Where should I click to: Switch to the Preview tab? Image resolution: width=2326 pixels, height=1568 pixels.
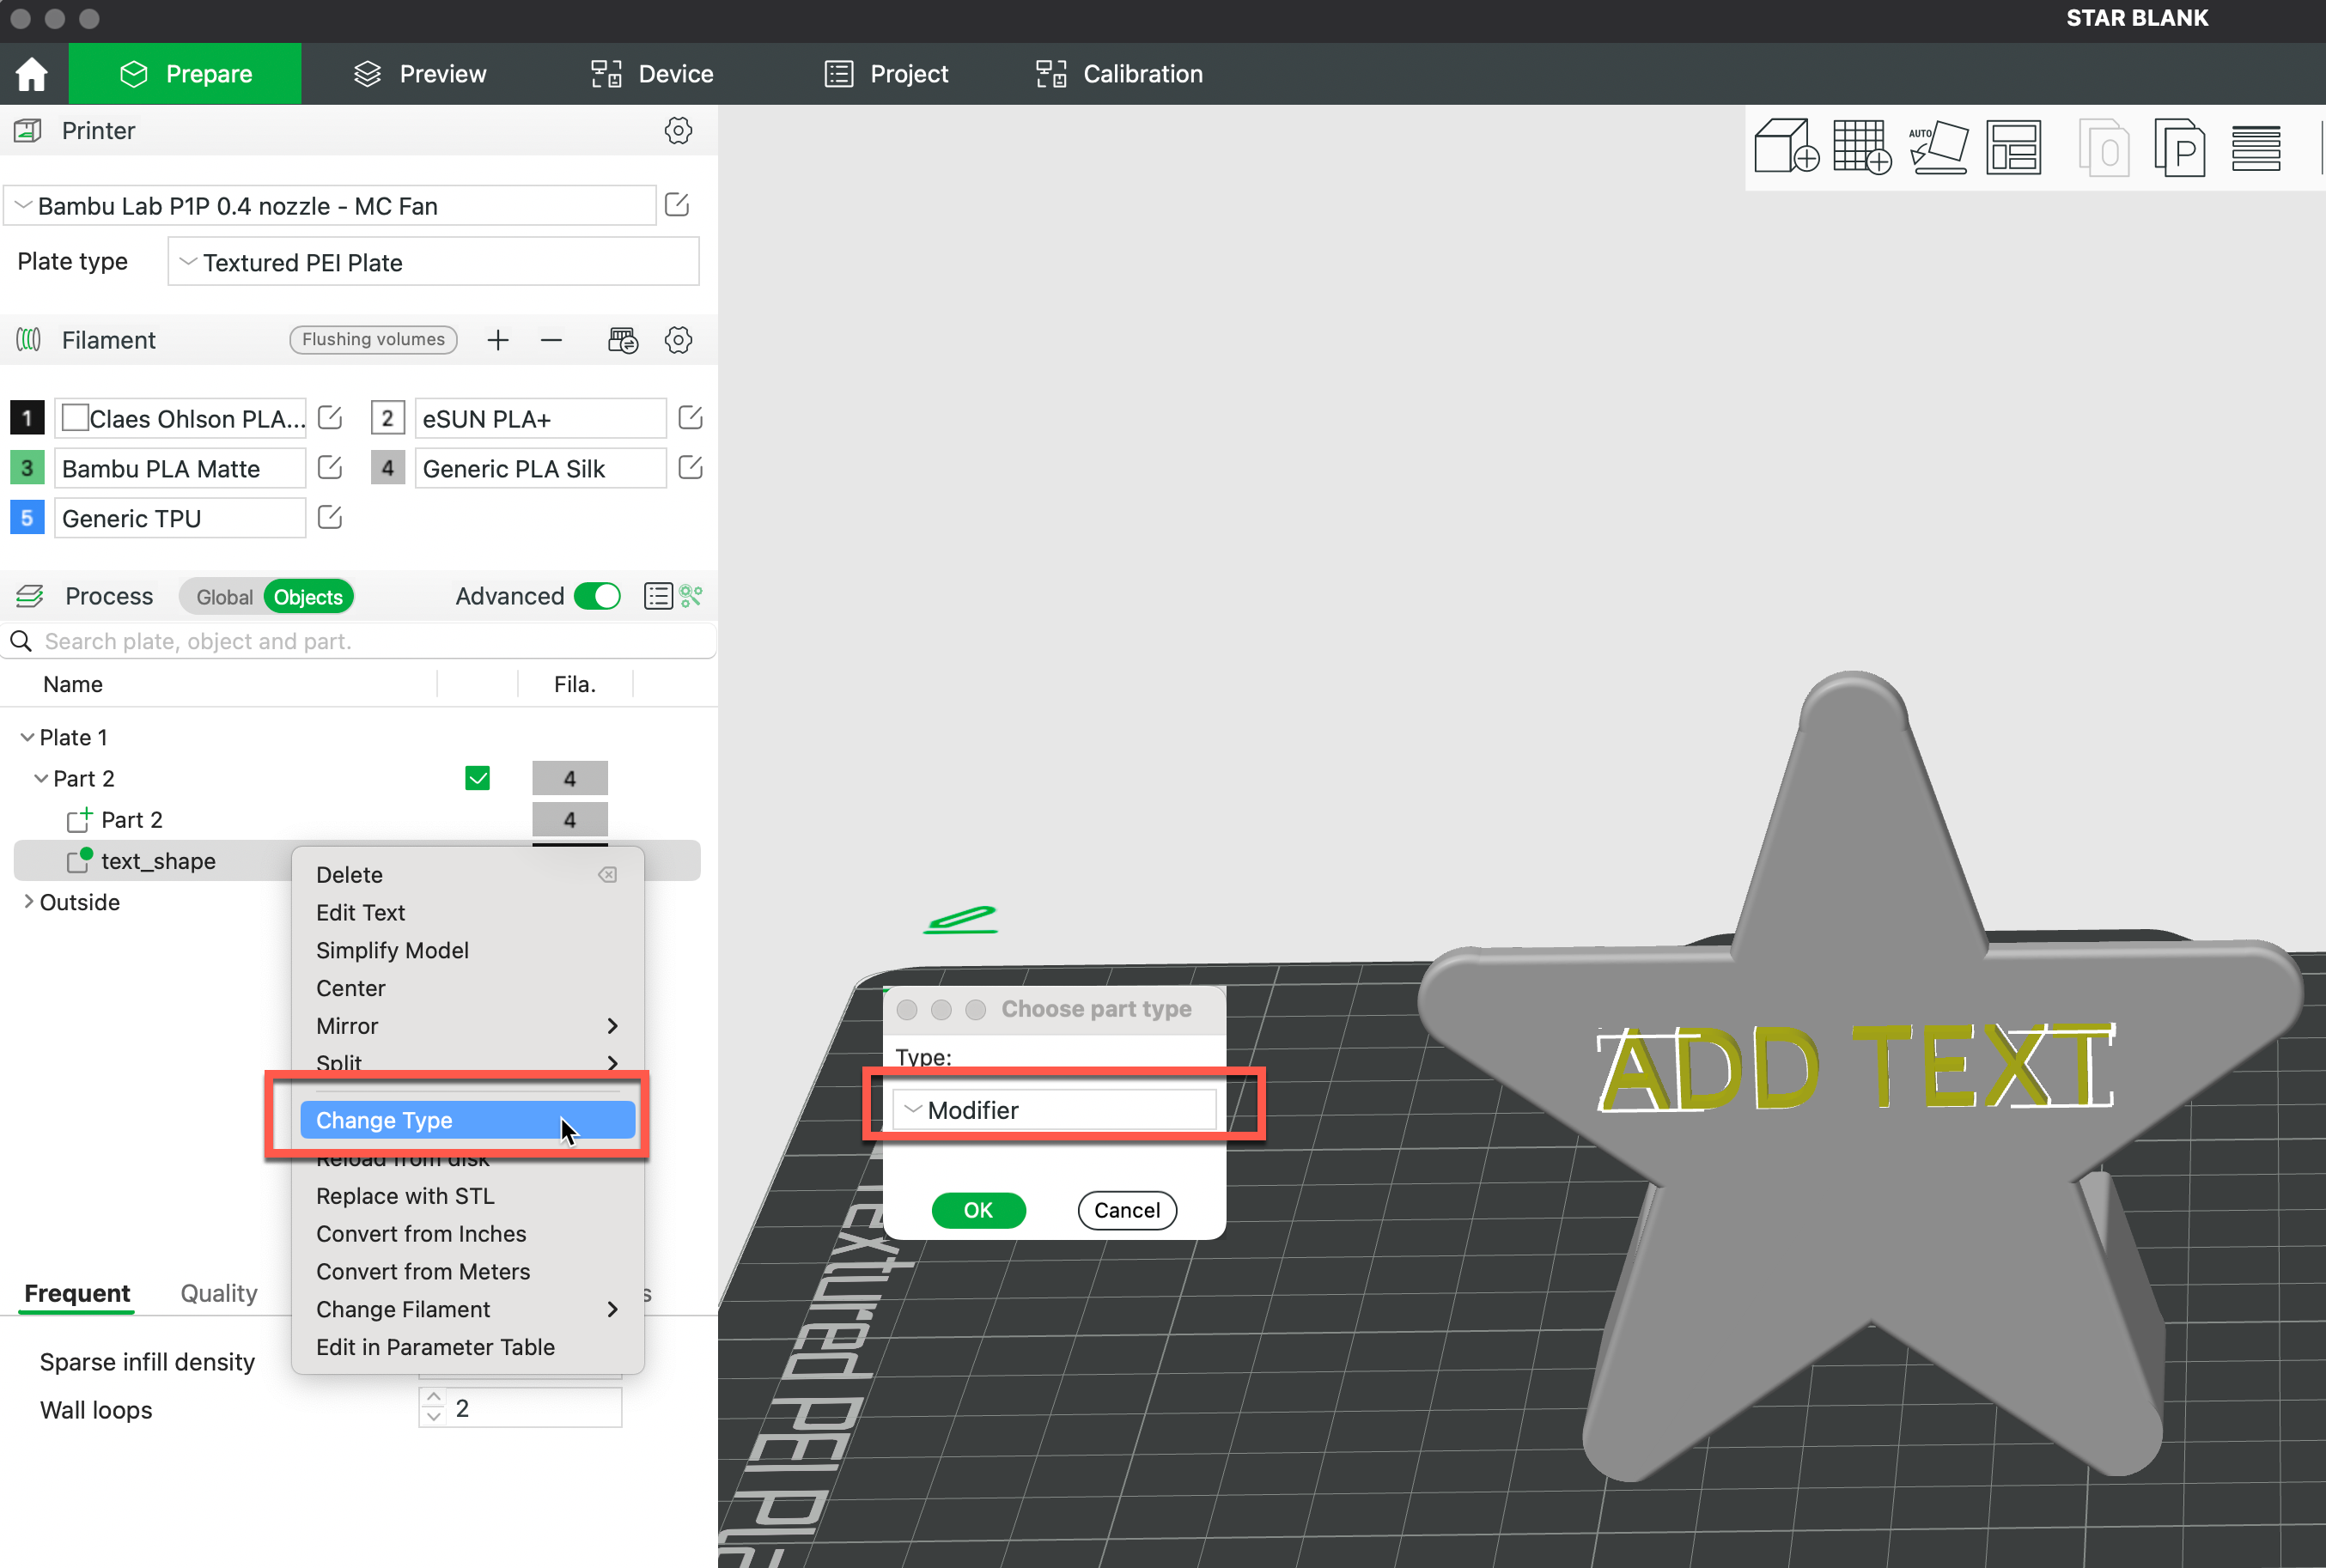pos(420,74)
